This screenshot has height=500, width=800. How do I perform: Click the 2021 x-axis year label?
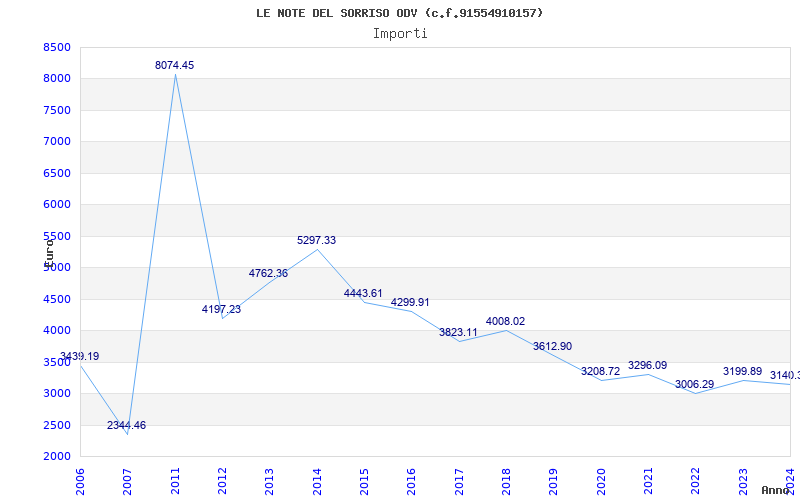(x=648, y=482)
